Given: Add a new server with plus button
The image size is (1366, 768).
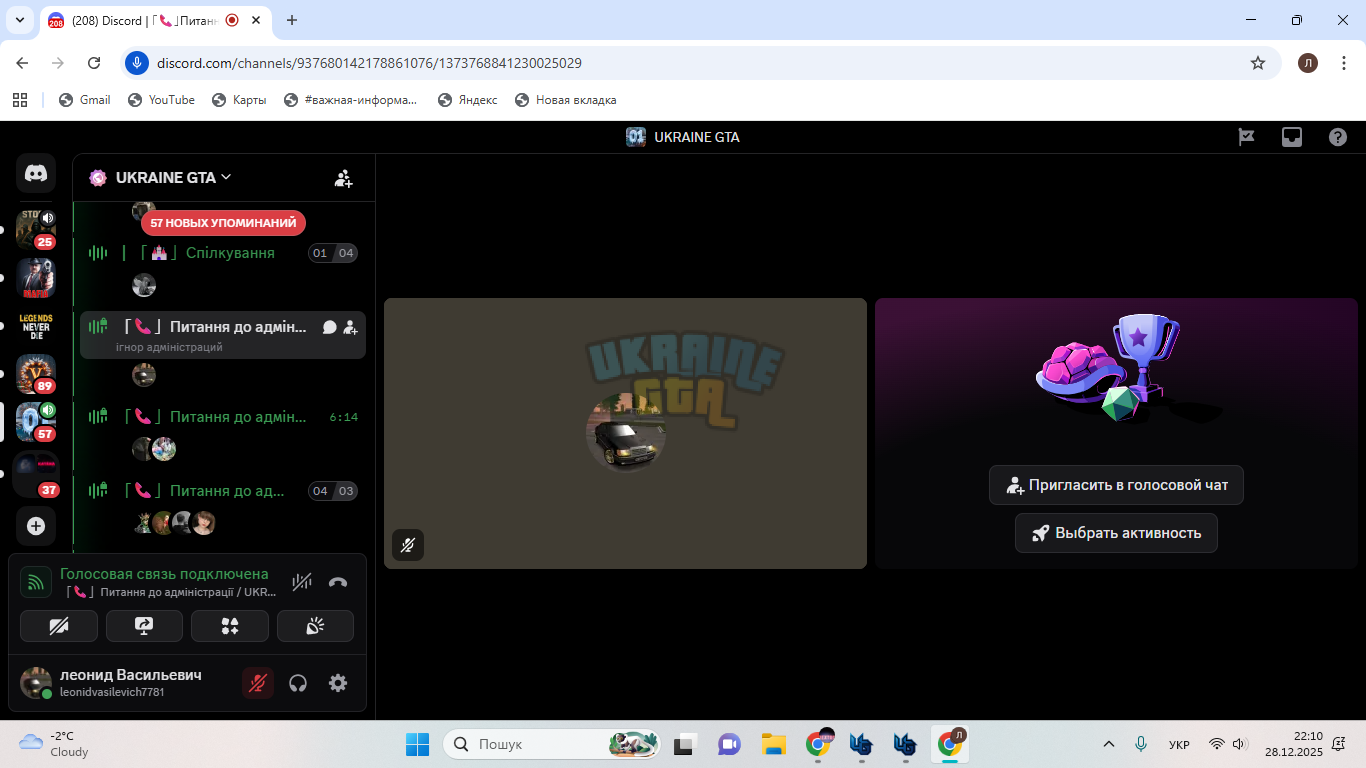Looking at the screenshot, I should 36,525.
